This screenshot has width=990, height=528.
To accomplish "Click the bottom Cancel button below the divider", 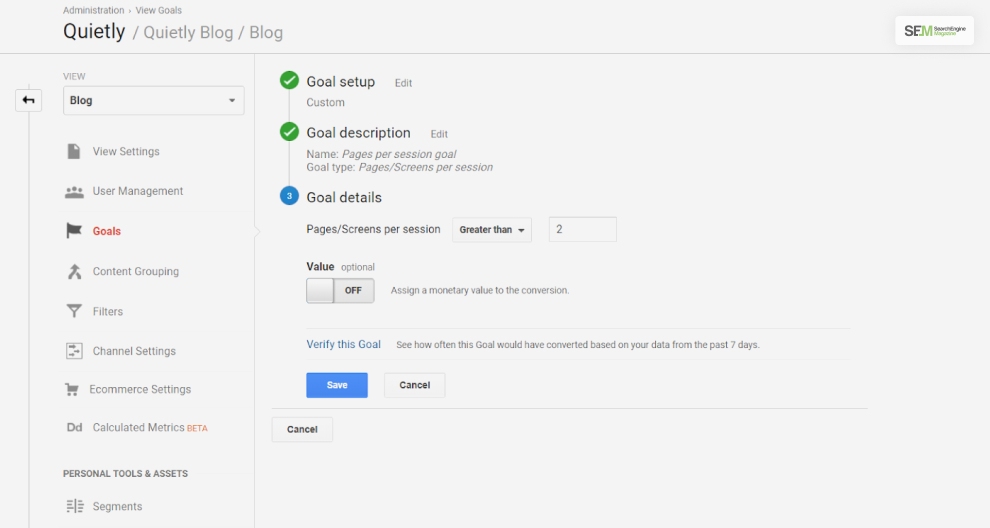I will tap(302, 429).
